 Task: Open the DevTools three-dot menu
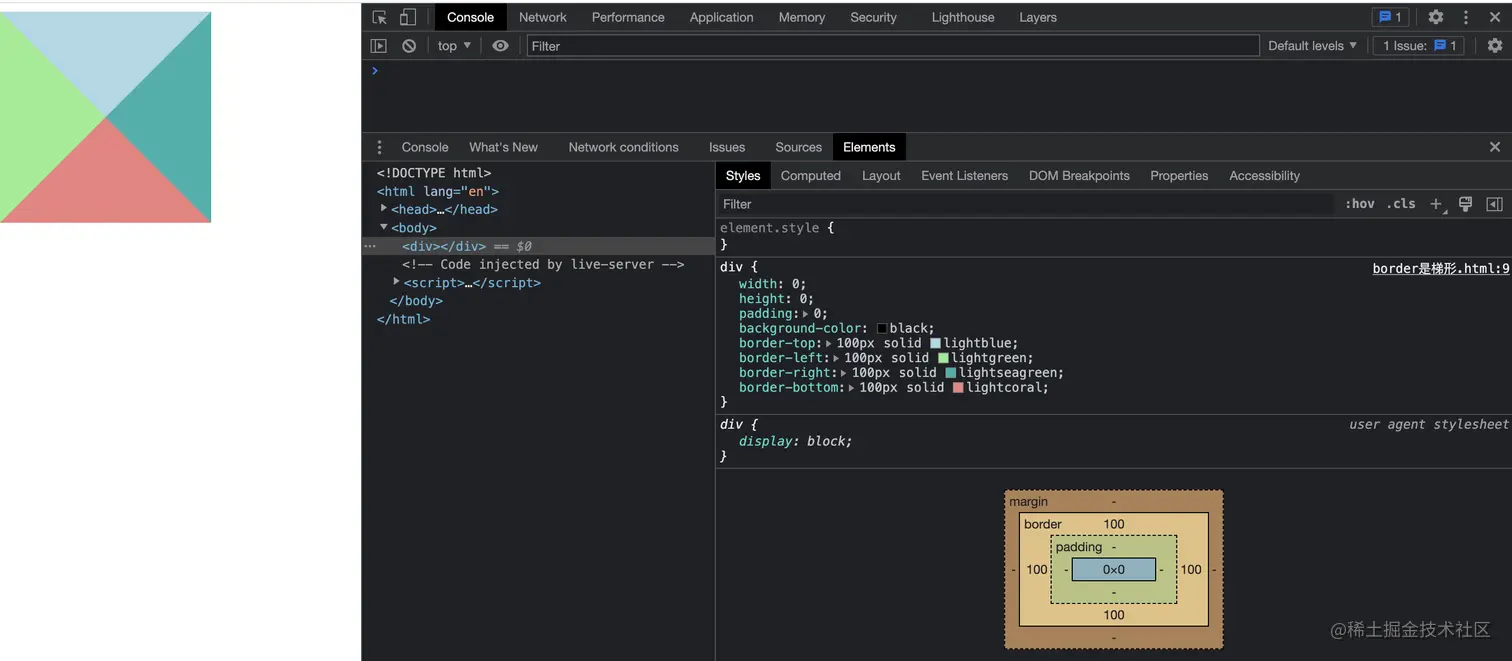1466,17
